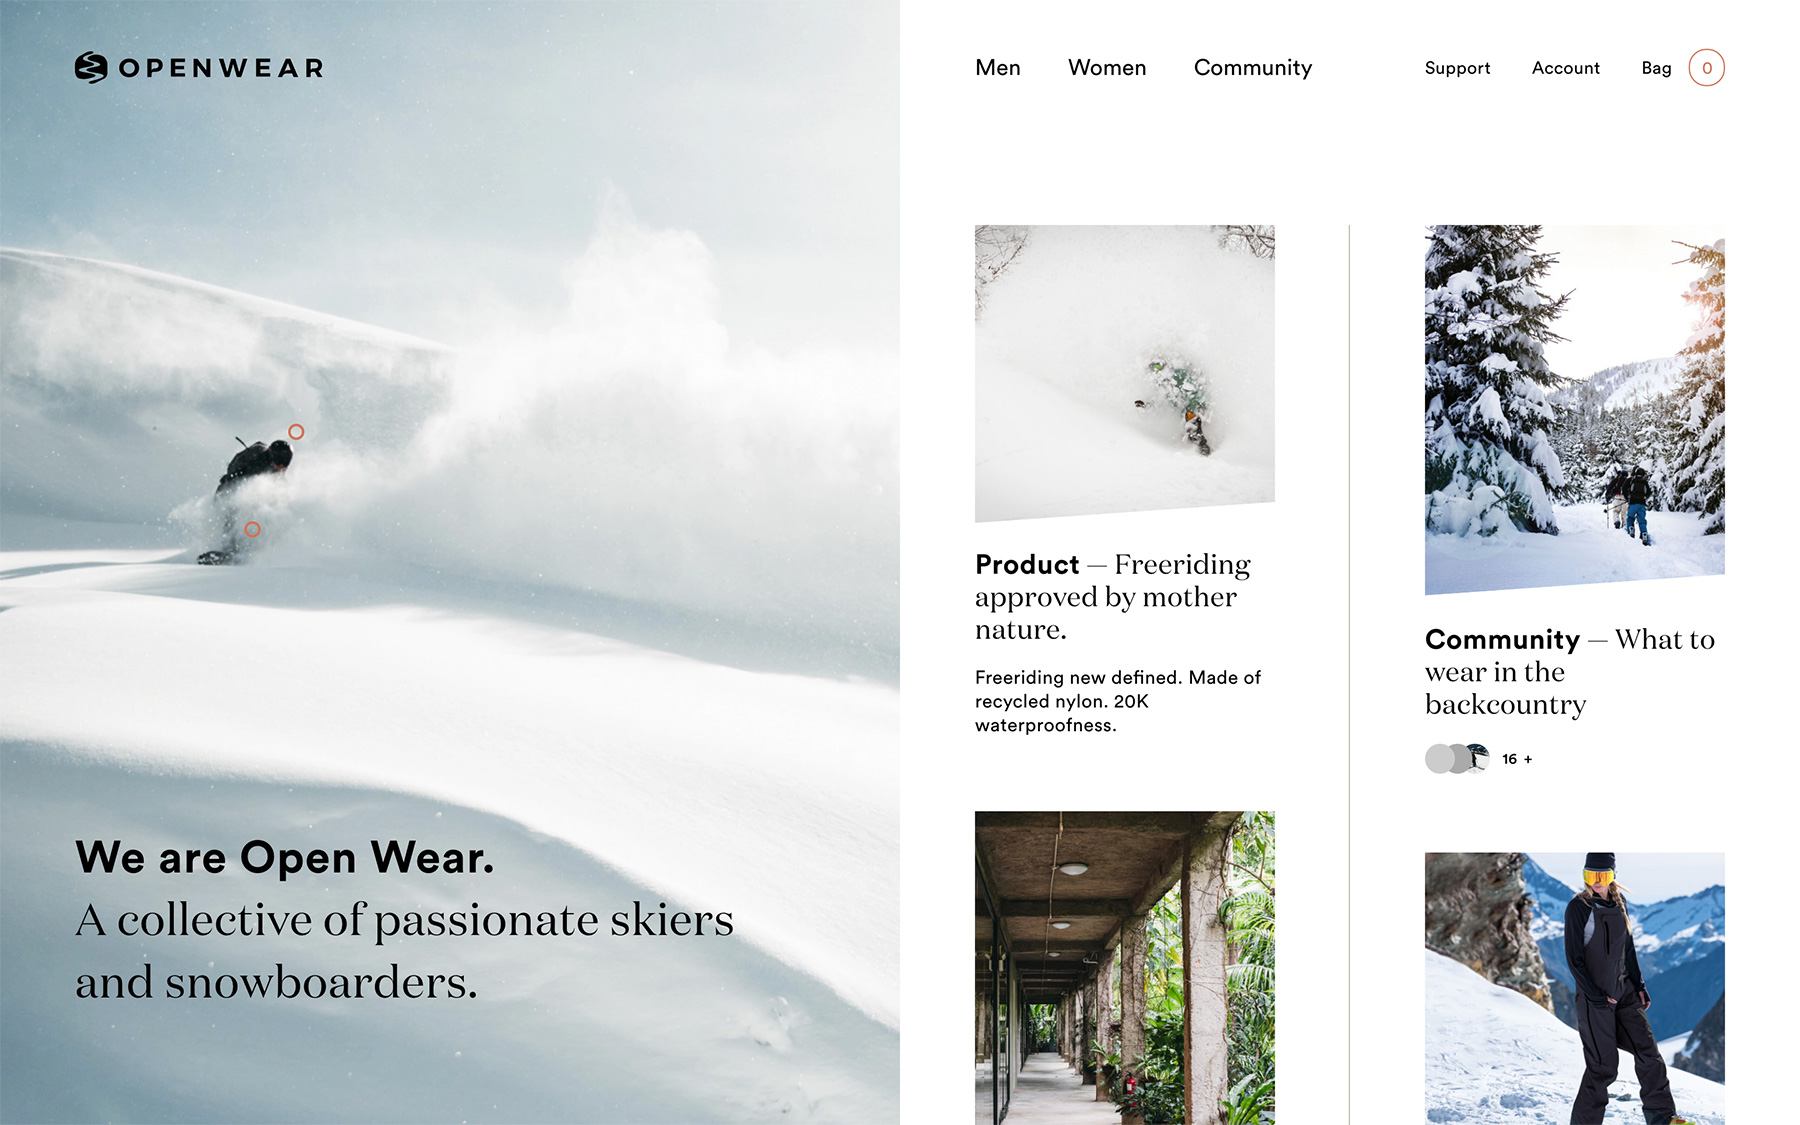Show the 16 + more members
This screenshot has height=1125, width=1800.
1517,759
